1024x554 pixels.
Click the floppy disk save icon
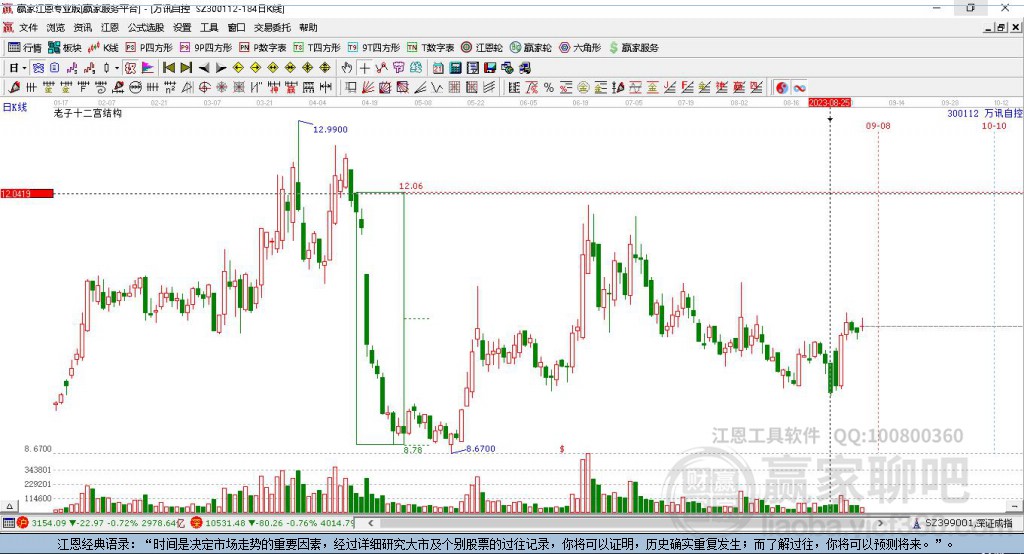click(490, 68)
